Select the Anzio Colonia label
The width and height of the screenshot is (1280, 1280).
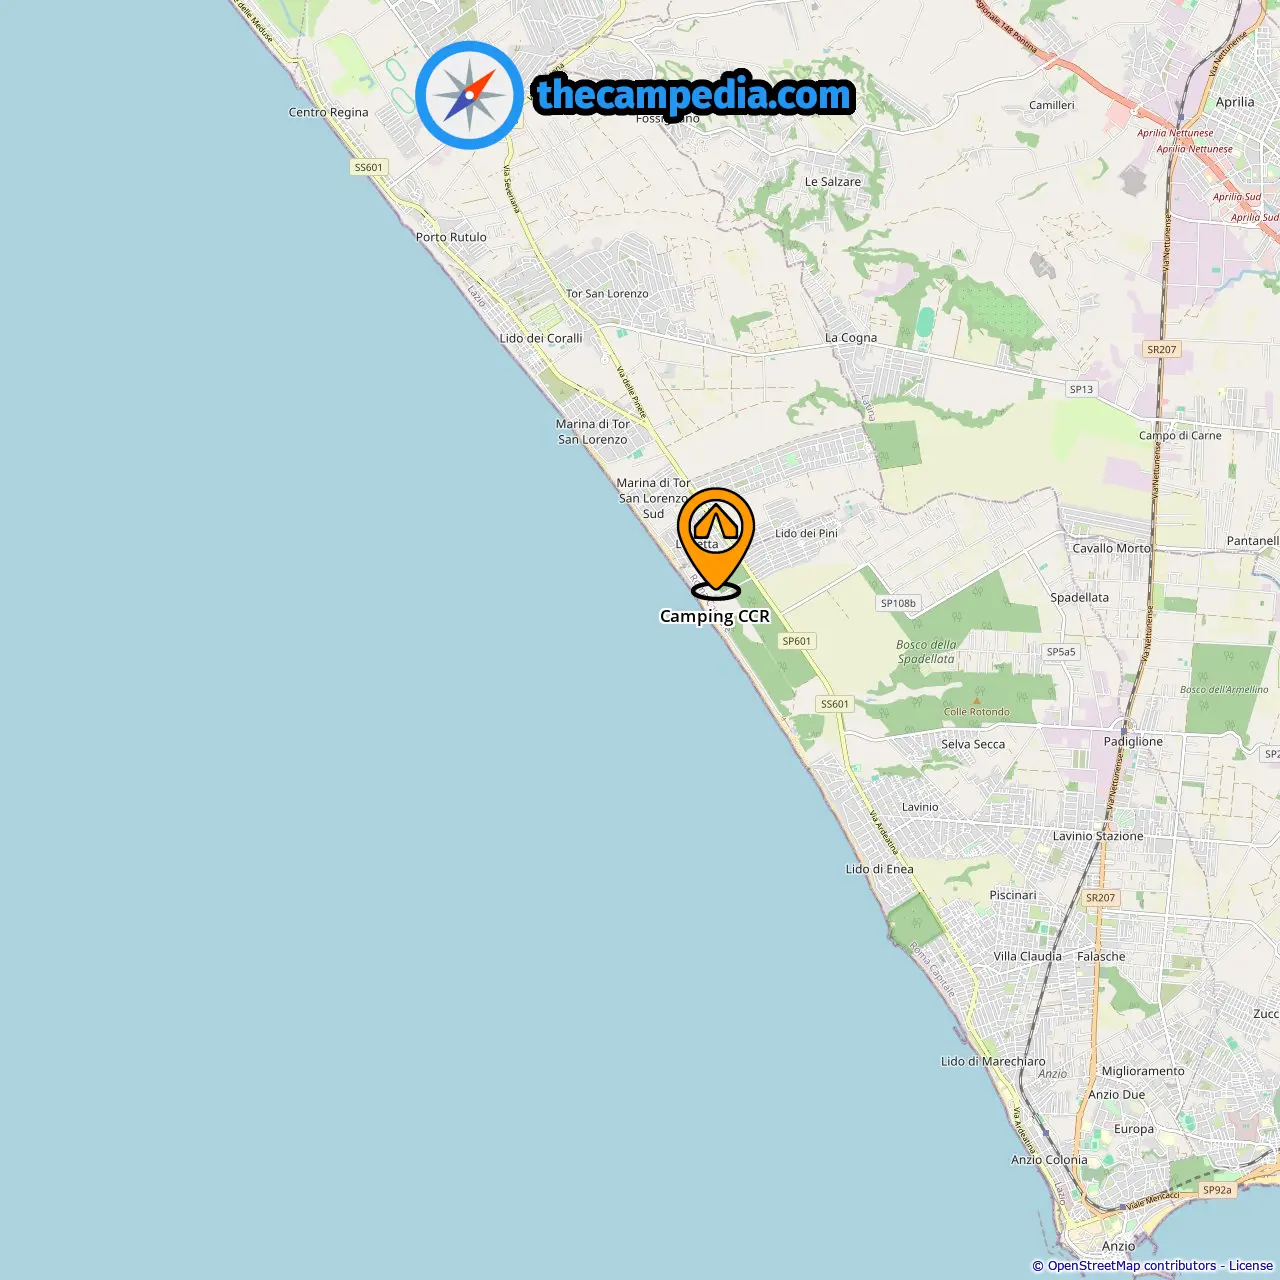coord(1049,1160)
